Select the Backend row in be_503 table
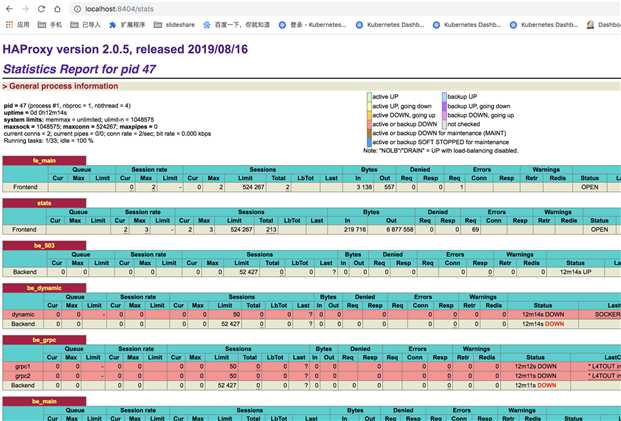621x421 pixels. pyautogui.click(x=312, y=272)
